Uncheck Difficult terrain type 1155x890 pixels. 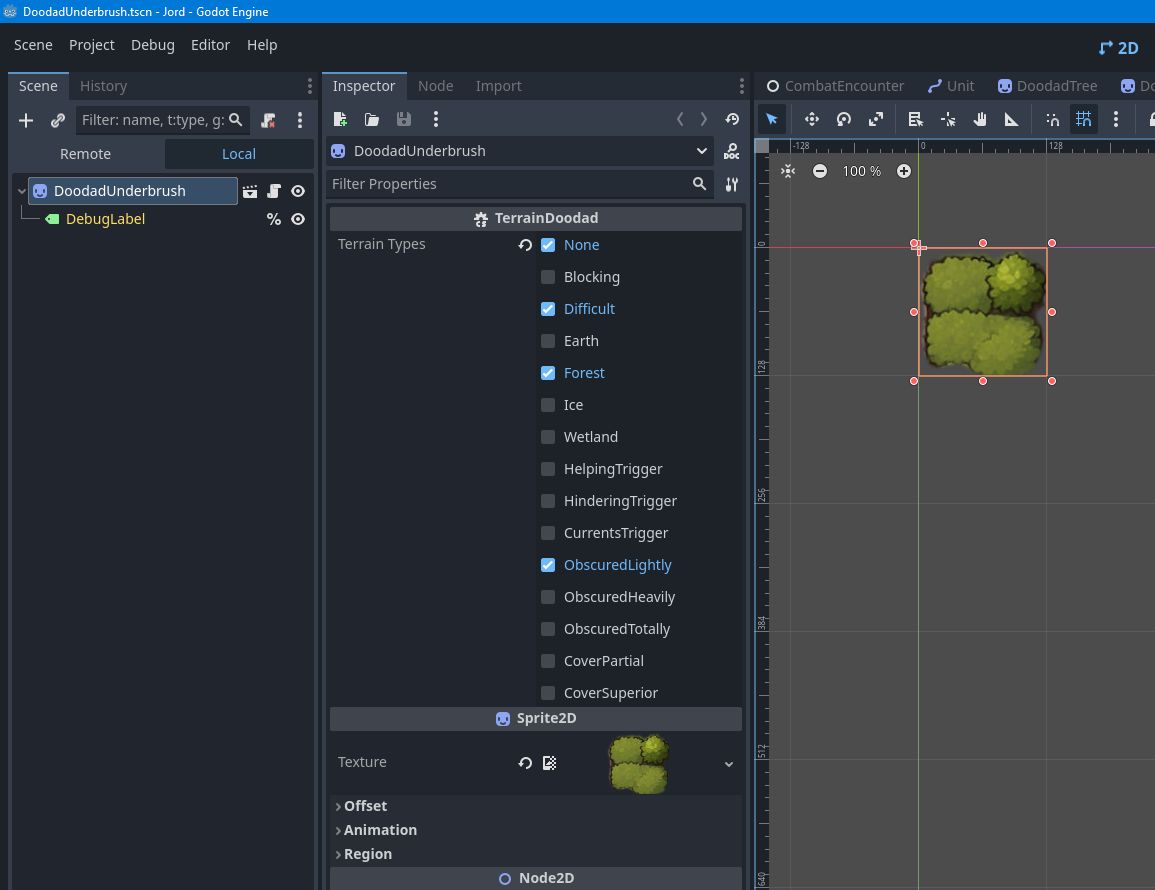tap(548, 309)
